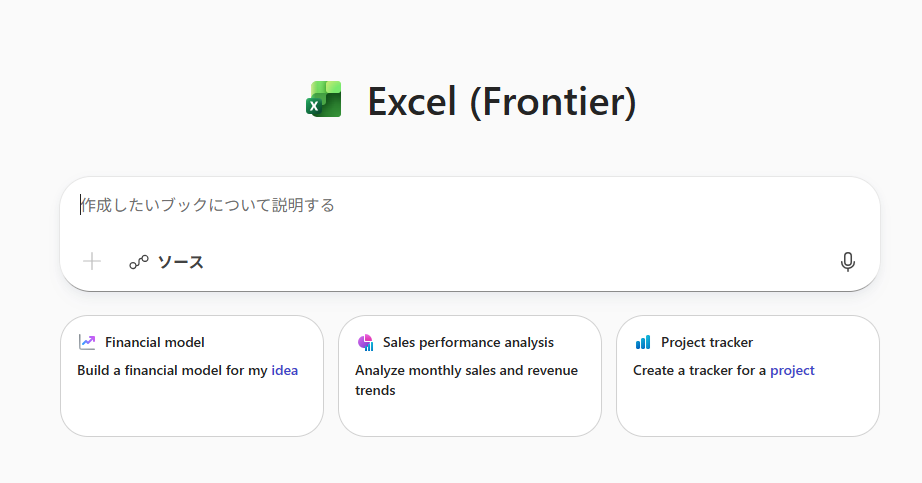Open the ソース sources option
The width and height of the screenshot is (922, 483).
click(180, 262)
